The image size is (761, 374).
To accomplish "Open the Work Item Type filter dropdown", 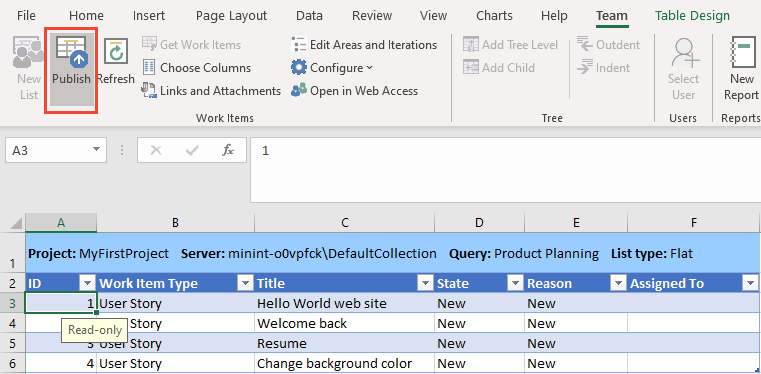I will (x=245, y=283).
